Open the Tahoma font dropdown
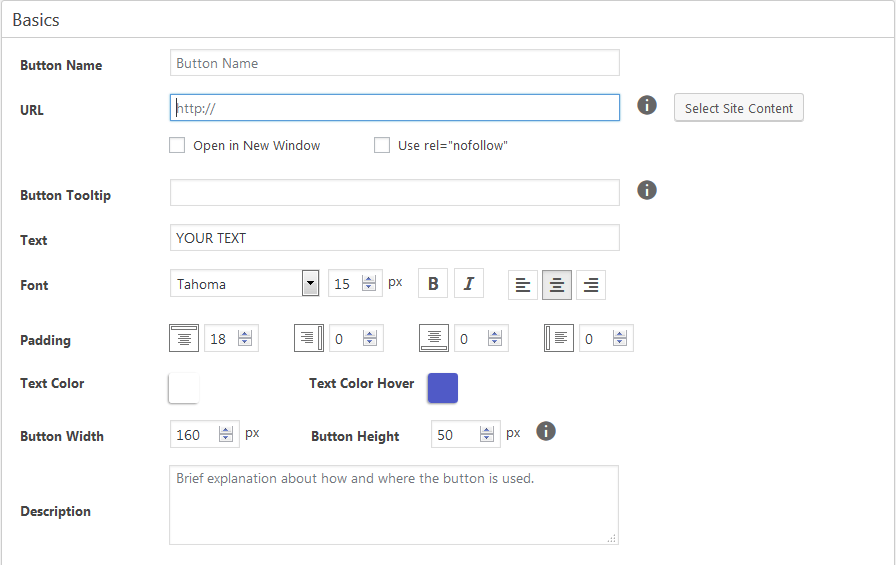The height and width of the screenshot is (565, 896). (x=310, y=284)
